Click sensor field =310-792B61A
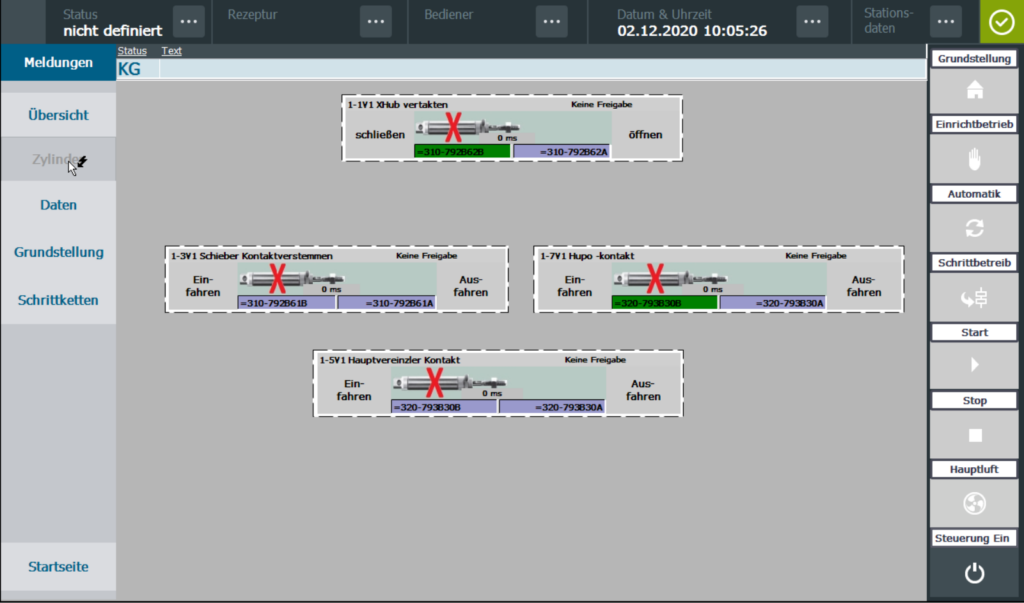This screenshot has height=603, width=1024. coord(387,303)
